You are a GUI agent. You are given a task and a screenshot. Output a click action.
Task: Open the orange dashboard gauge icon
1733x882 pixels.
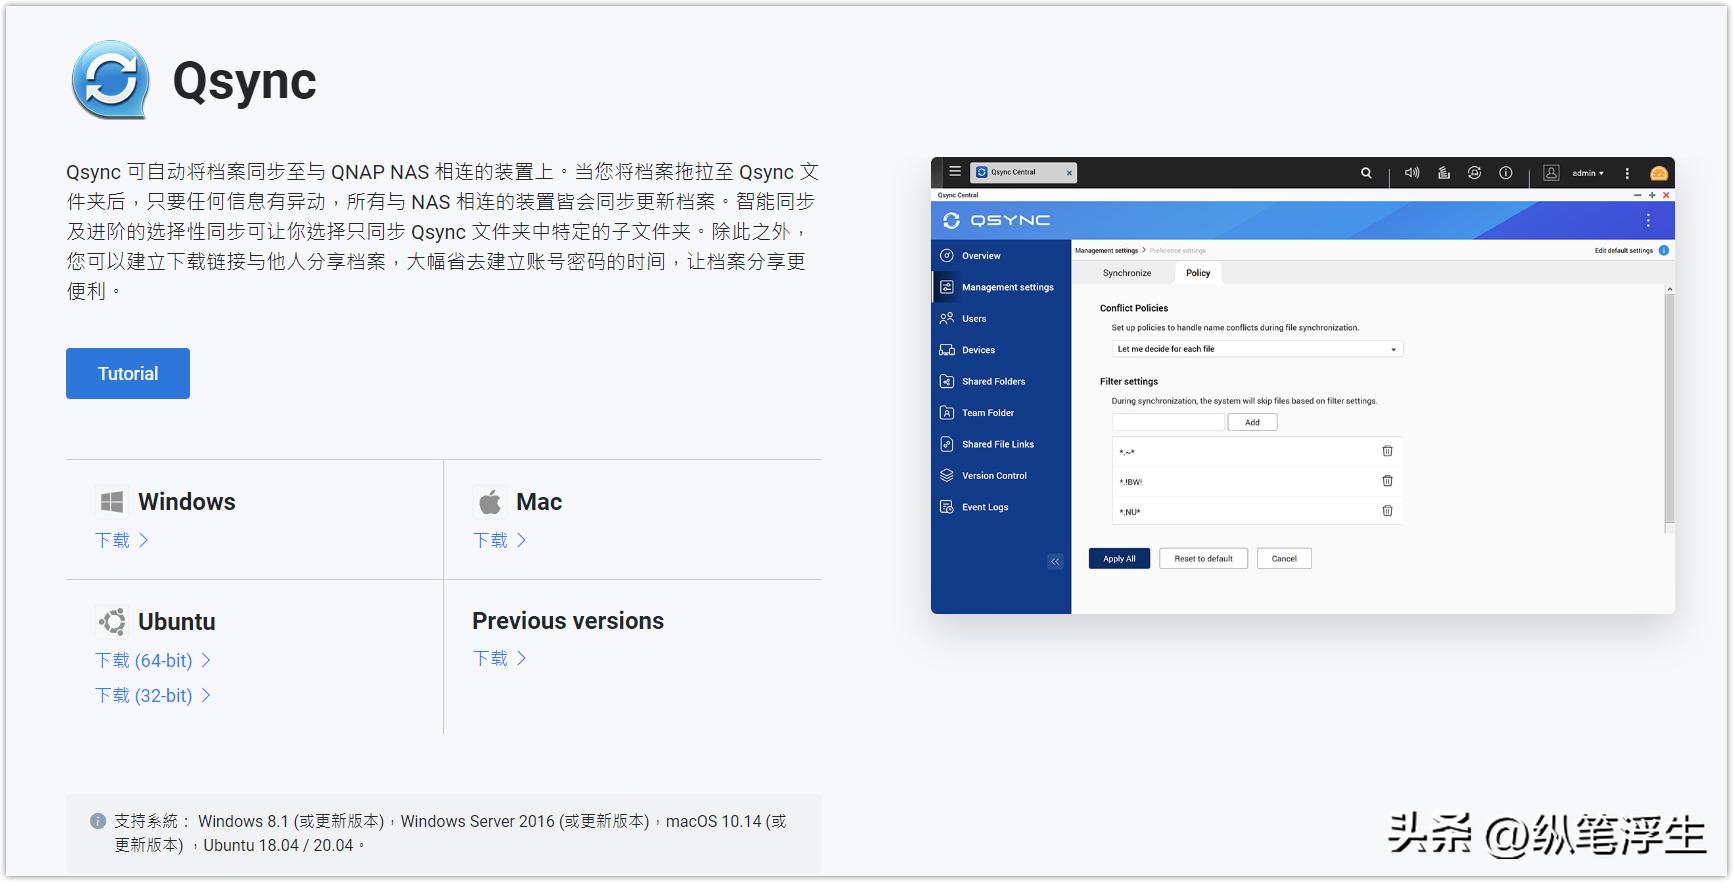tap(1659, 173)
